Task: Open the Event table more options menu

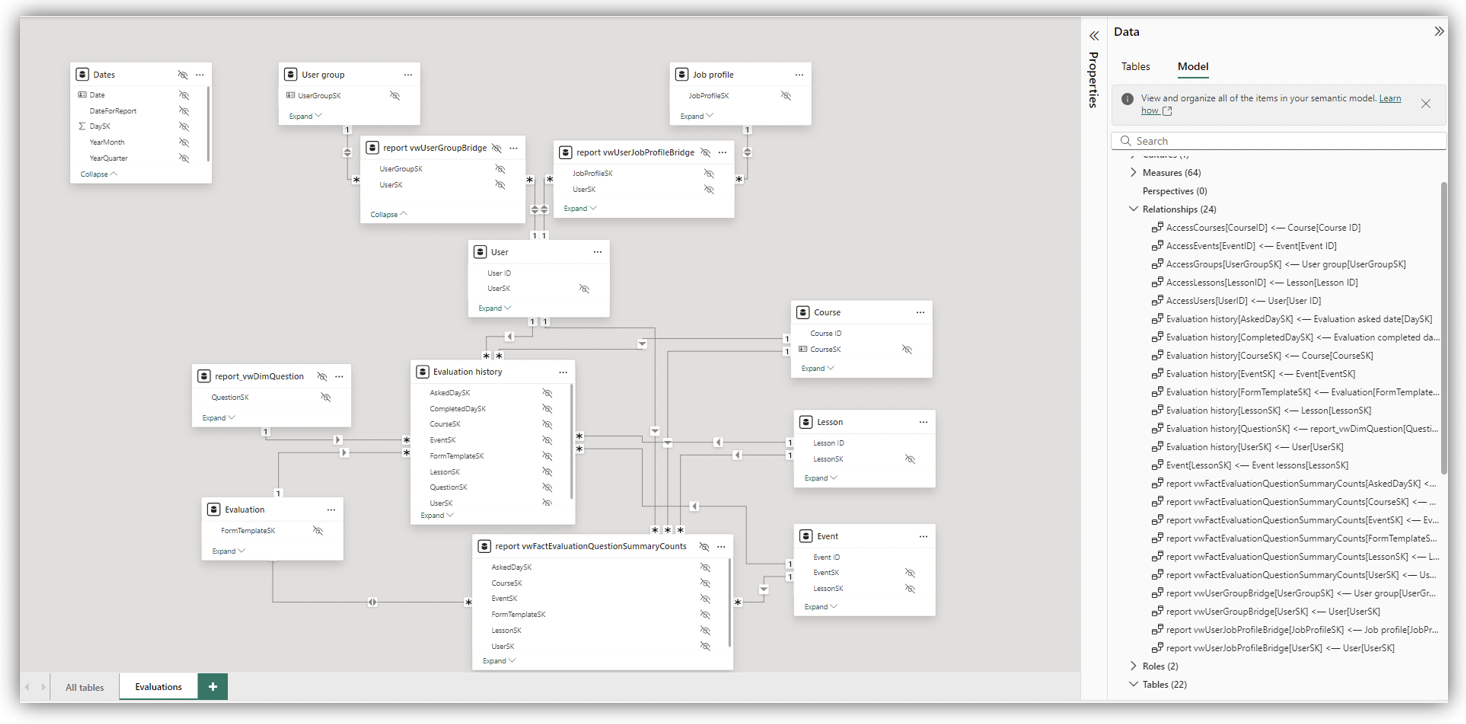Action: click(x=923, y=536)
